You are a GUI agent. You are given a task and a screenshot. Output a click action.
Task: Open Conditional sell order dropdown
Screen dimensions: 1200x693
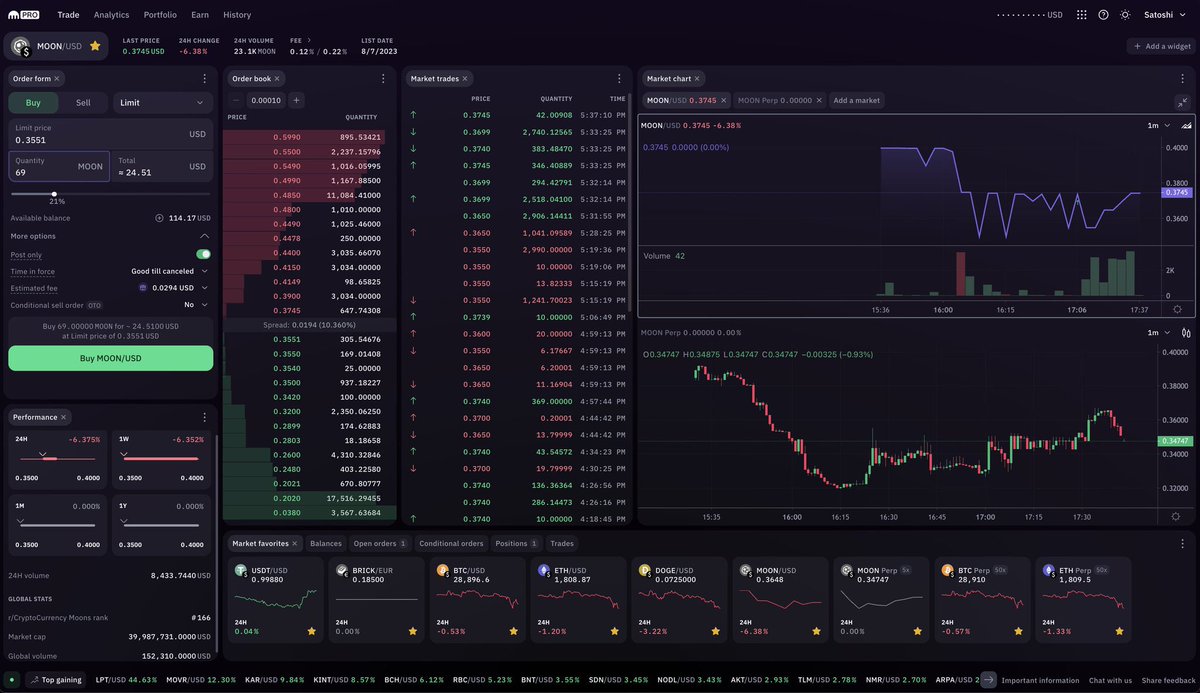196,305
